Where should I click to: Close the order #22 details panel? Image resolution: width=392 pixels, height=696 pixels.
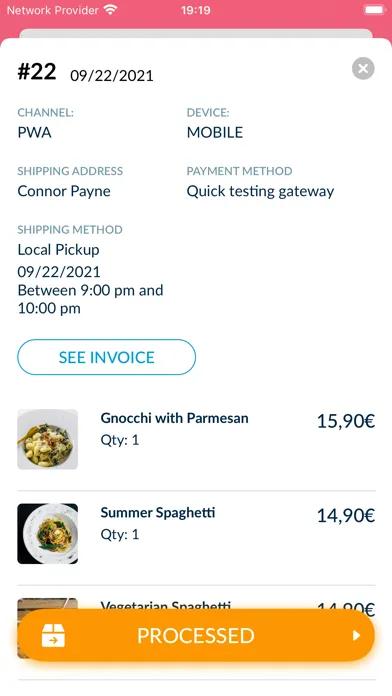tap(363, 69)
